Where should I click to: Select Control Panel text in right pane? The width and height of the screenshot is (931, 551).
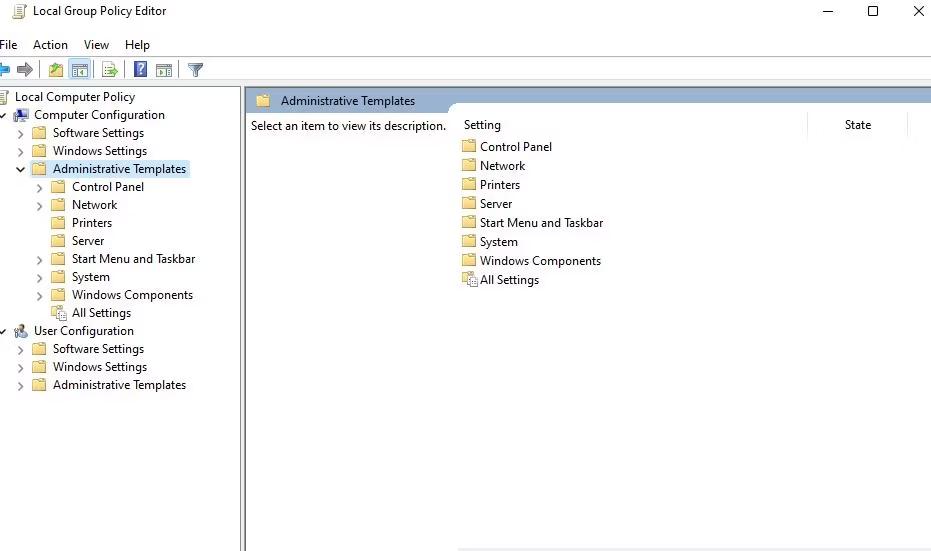516,147
